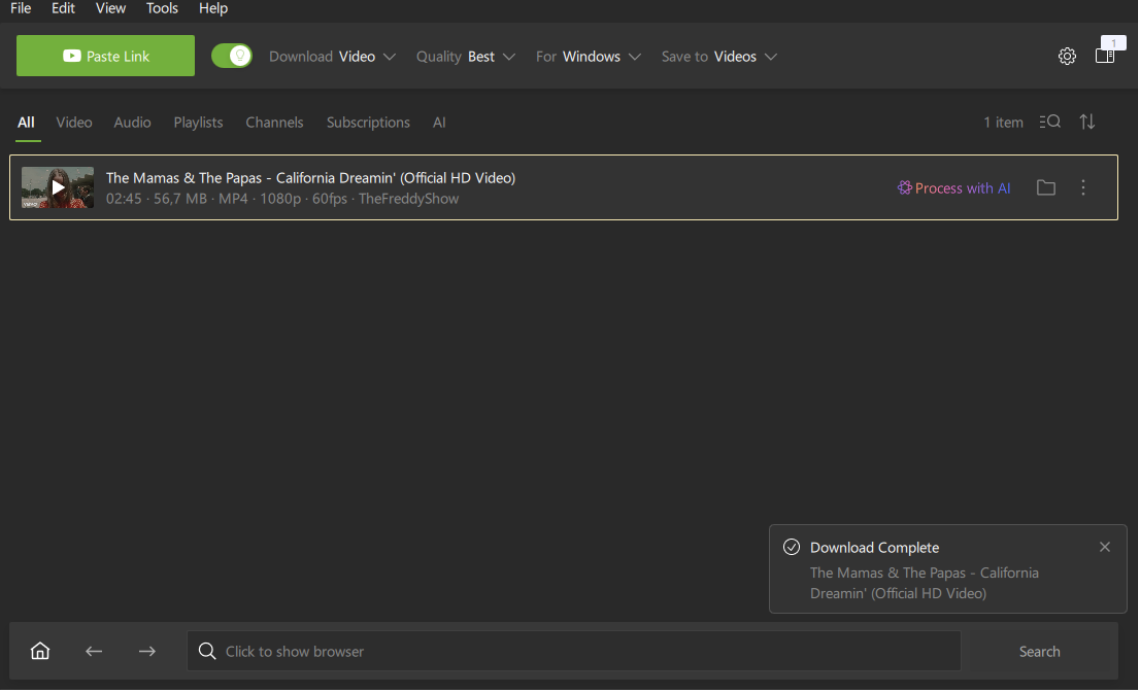Switch to the Channels tab

point(274,123)
